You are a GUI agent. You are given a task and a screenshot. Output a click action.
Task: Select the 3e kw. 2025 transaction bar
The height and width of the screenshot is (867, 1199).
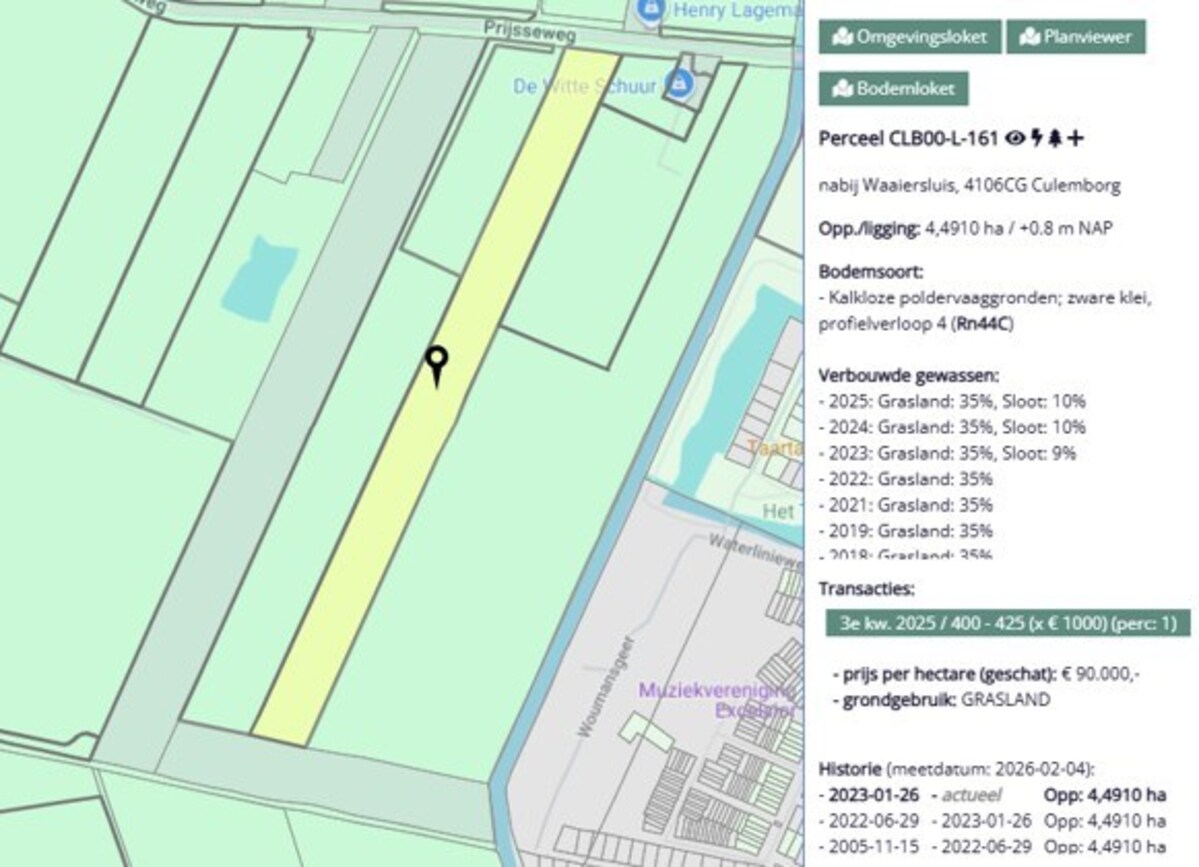(x=1008, y=623)
